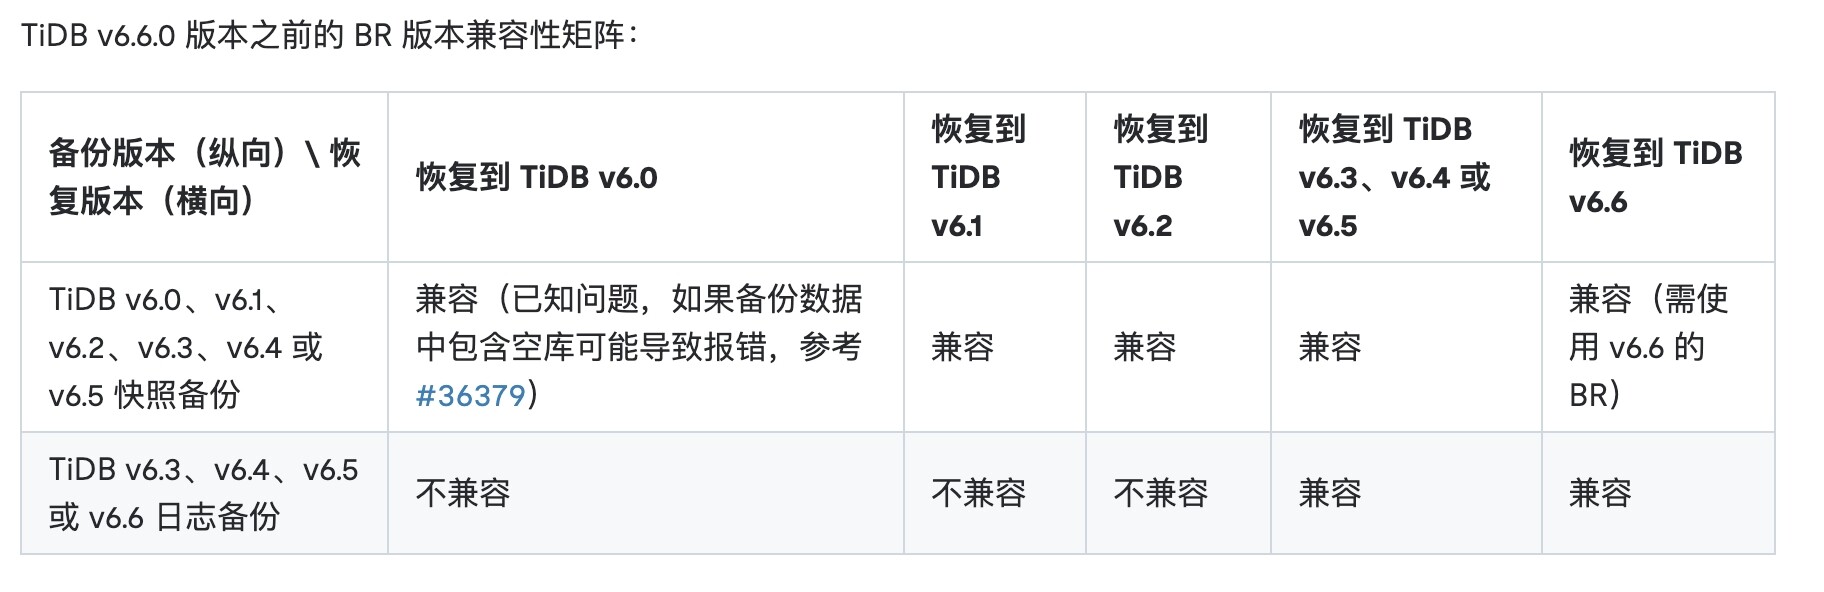1824x592 pixels.
Task: Click the '恢复到 TiDB v6.3、v6.4 或 v6.5' header
Action: 1394,177
